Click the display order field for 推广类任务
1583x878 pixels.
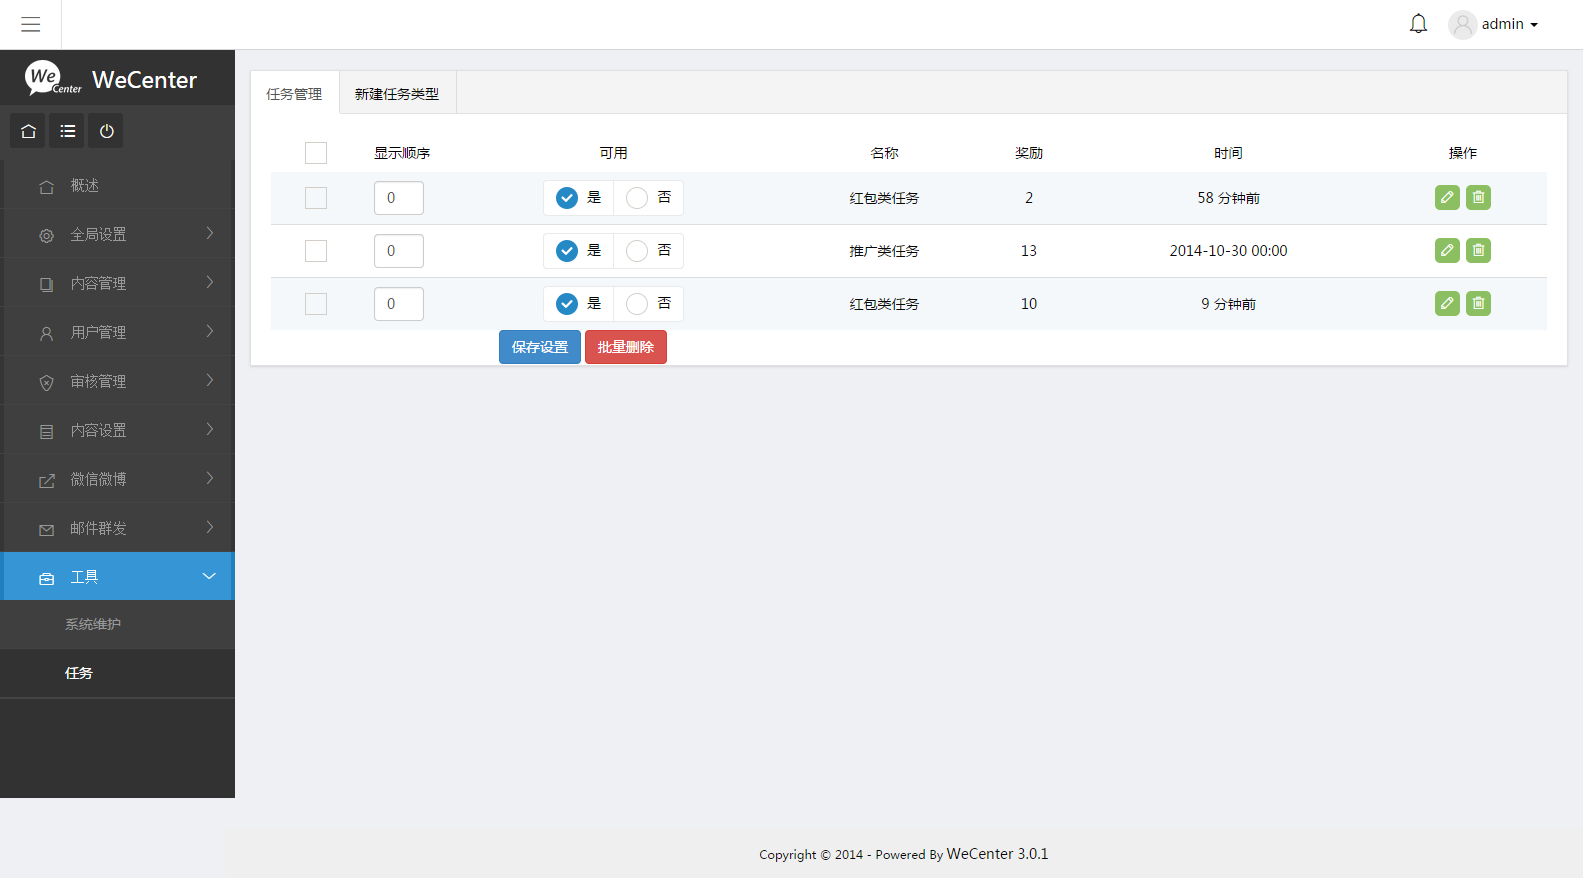pos(399,251)
